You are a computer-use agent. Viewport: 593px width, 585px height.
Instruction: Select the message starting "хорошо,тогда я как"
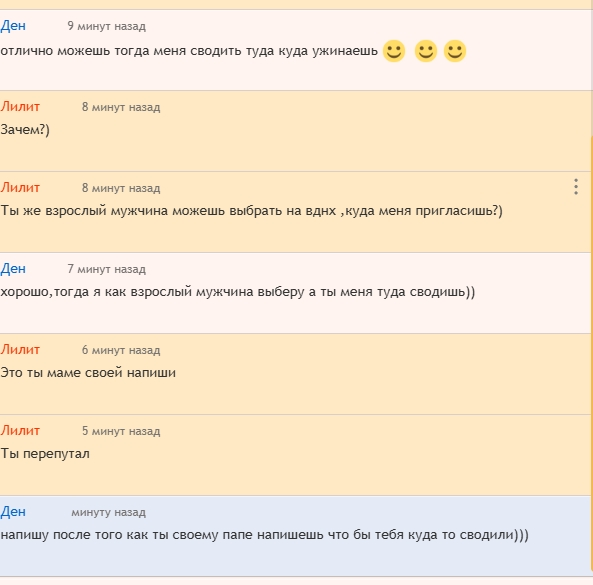(x=238, y=292)
